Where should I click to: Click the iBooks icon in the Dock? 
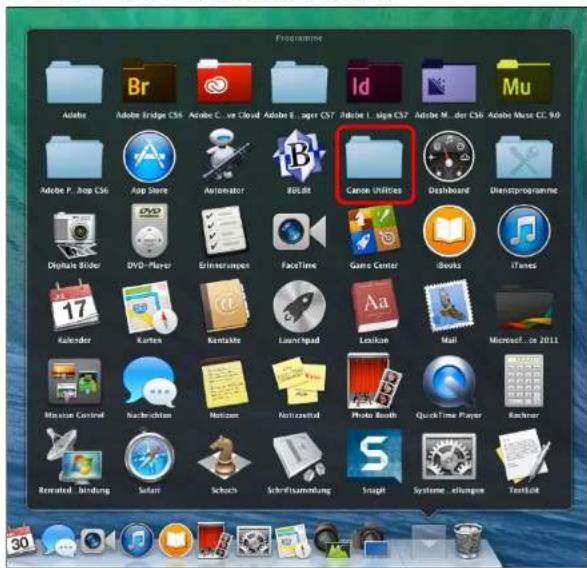(x=176, y=541)
